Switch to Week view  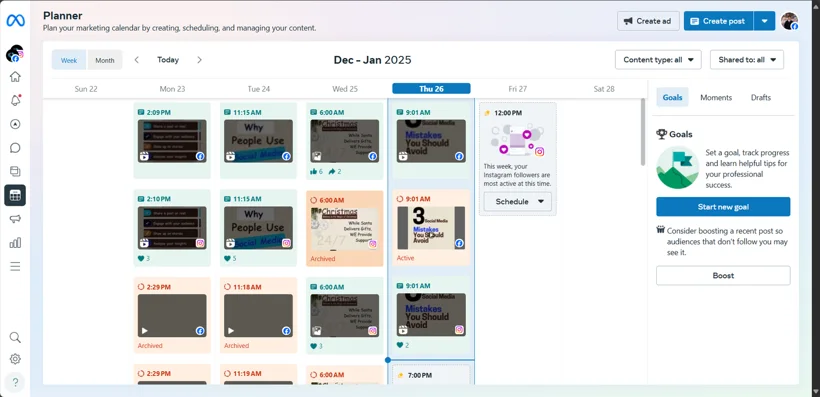[x=69, y=60]
